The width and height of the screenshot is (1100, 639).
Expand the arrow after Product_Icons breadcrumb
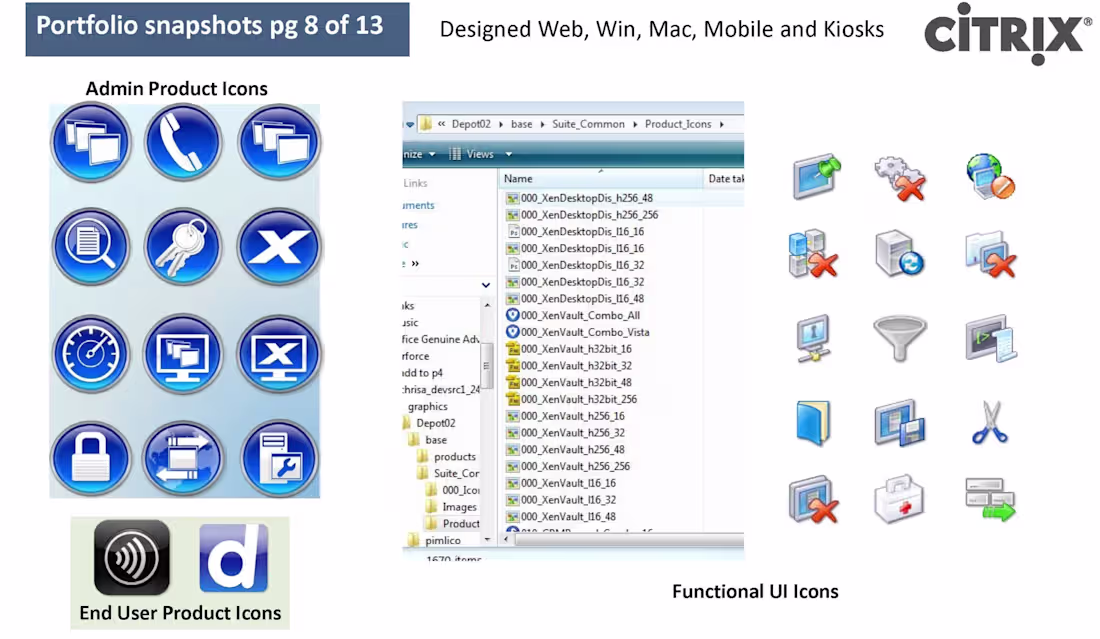coord(721,124)
